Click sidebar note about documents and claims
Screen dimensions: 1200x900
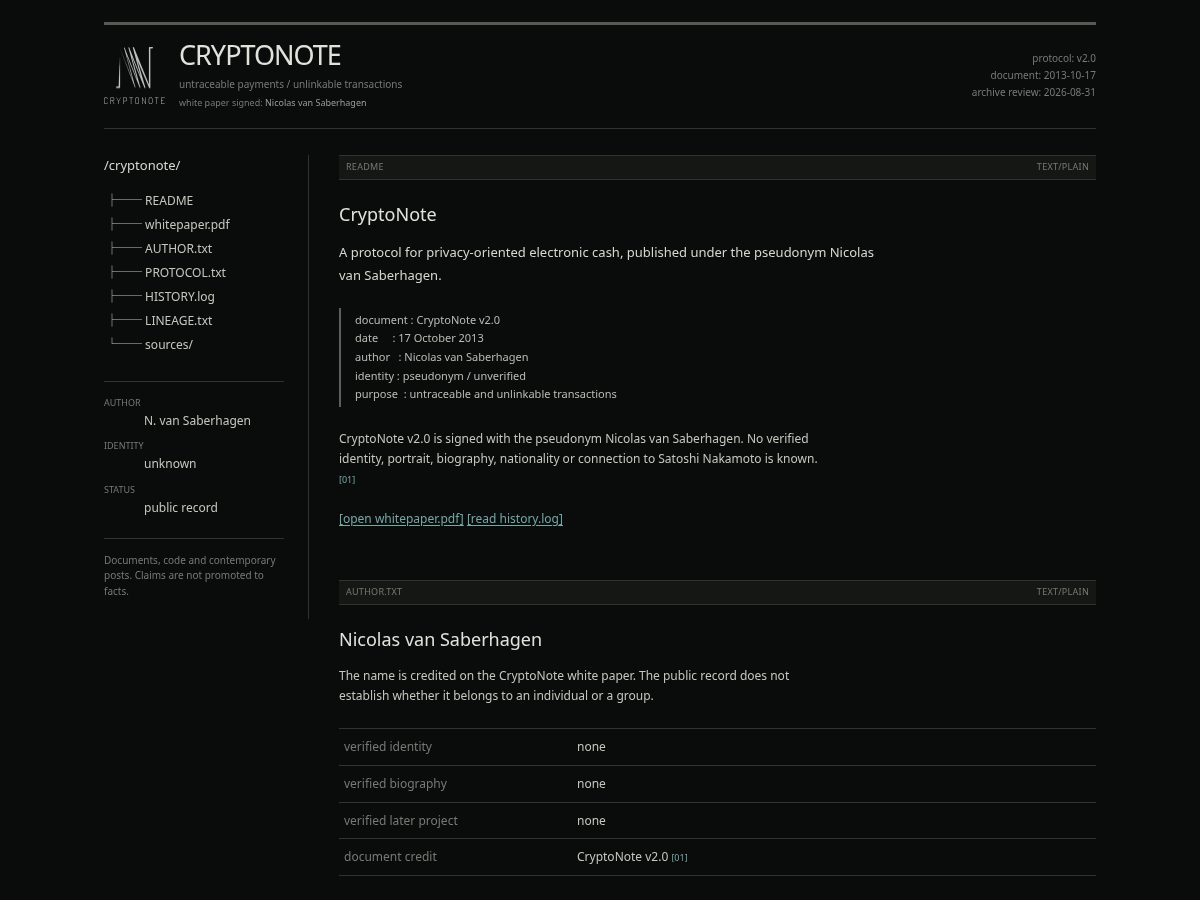click(x=190, y=576)
